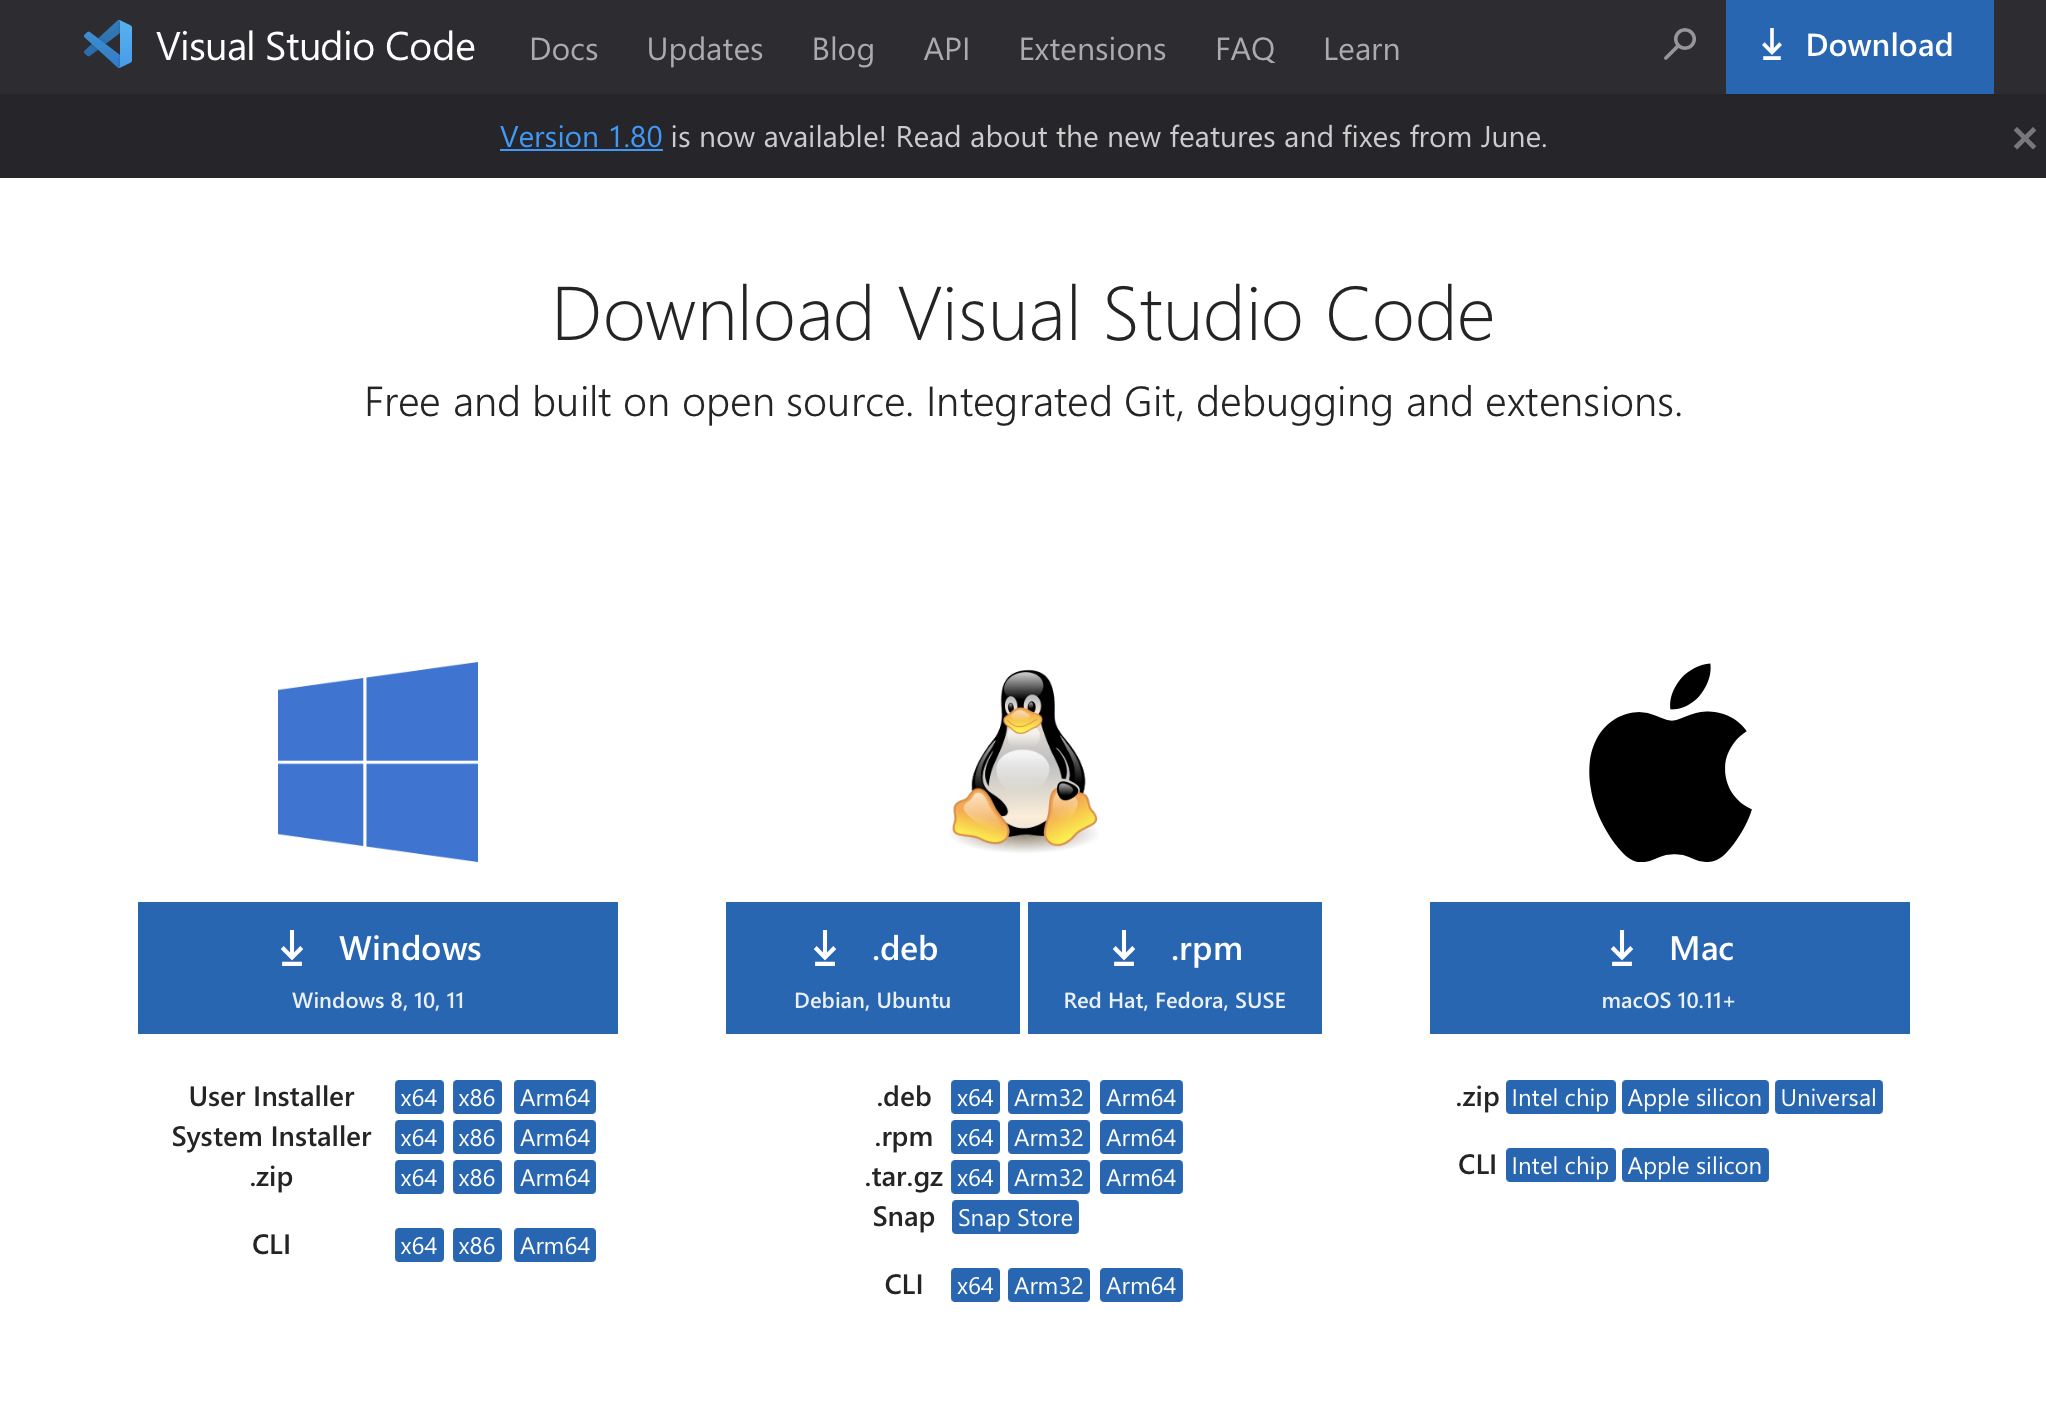Open the FAQ navigation item

pos(1245,49)
